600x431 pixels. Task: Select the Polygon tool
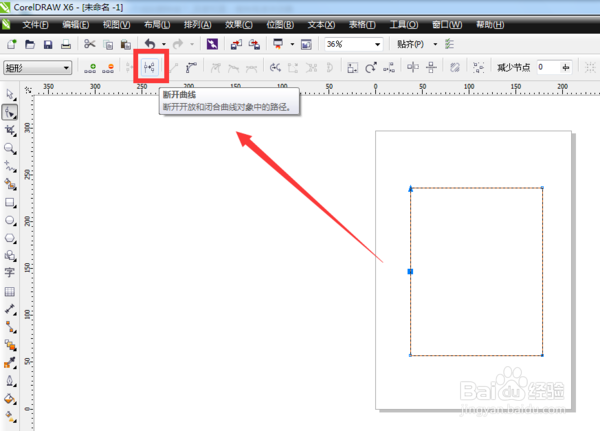coord(10,238)
